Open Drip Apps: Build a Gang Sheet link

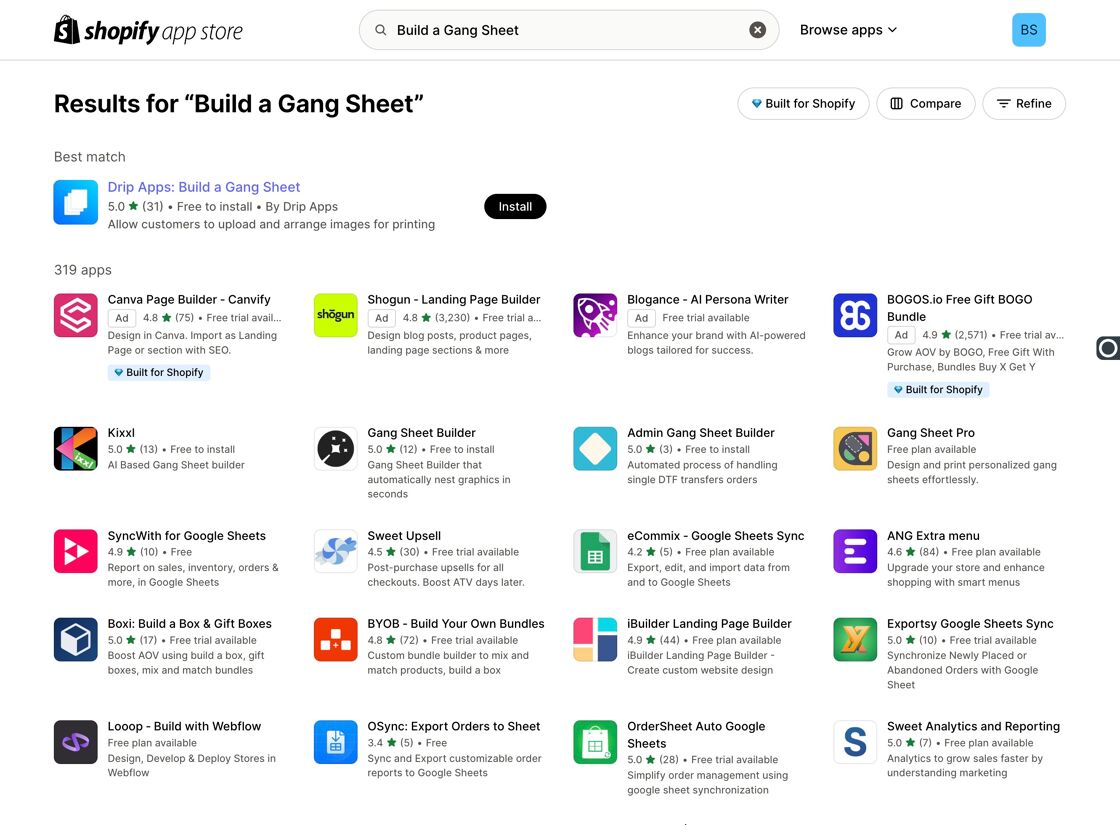(204, 187)
